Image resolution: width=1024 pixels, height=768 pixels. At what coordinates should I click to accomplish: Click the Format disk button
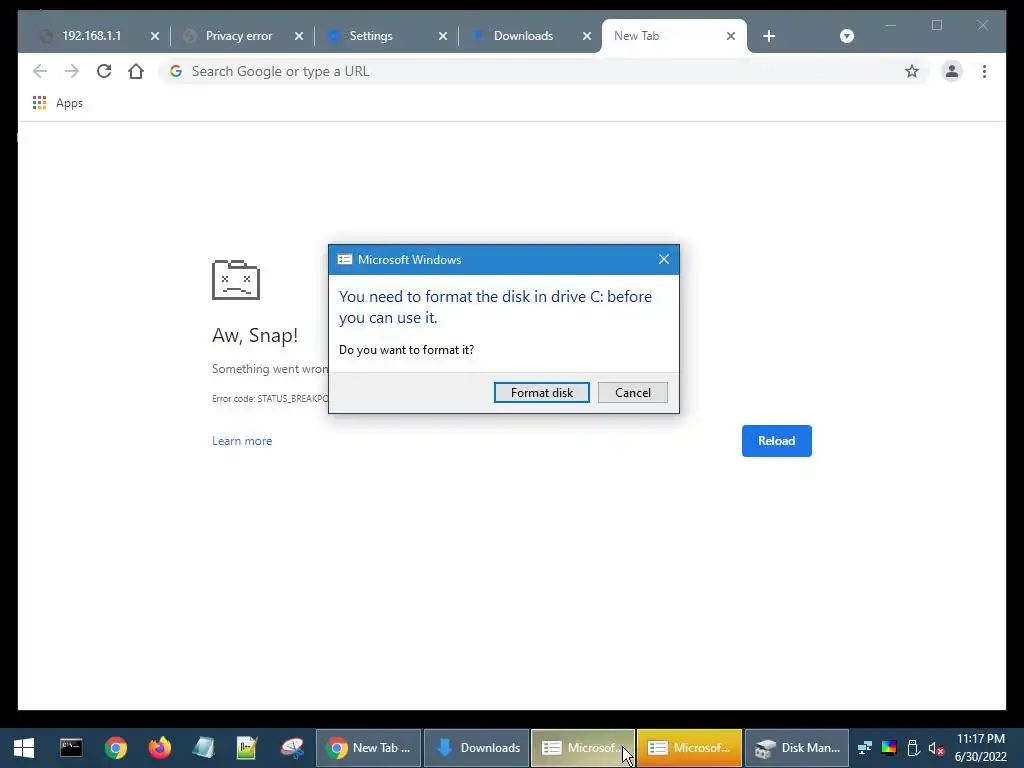pos(541,392)
